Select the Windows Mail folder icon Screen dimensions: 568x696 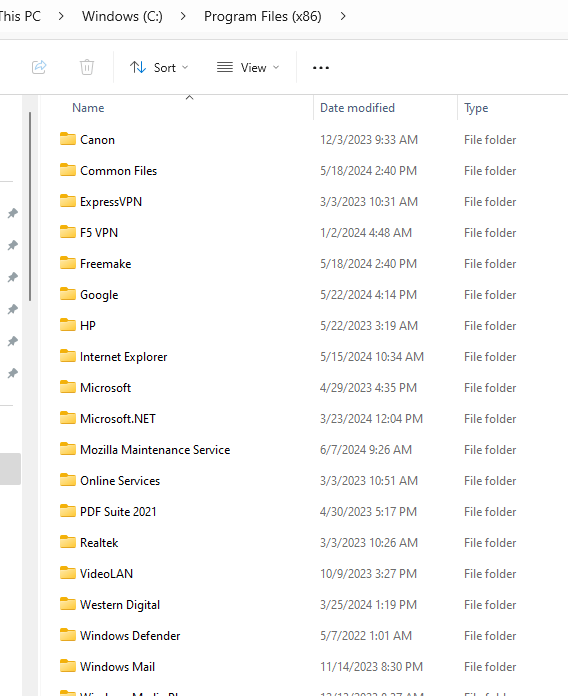[x=68, y=666]
